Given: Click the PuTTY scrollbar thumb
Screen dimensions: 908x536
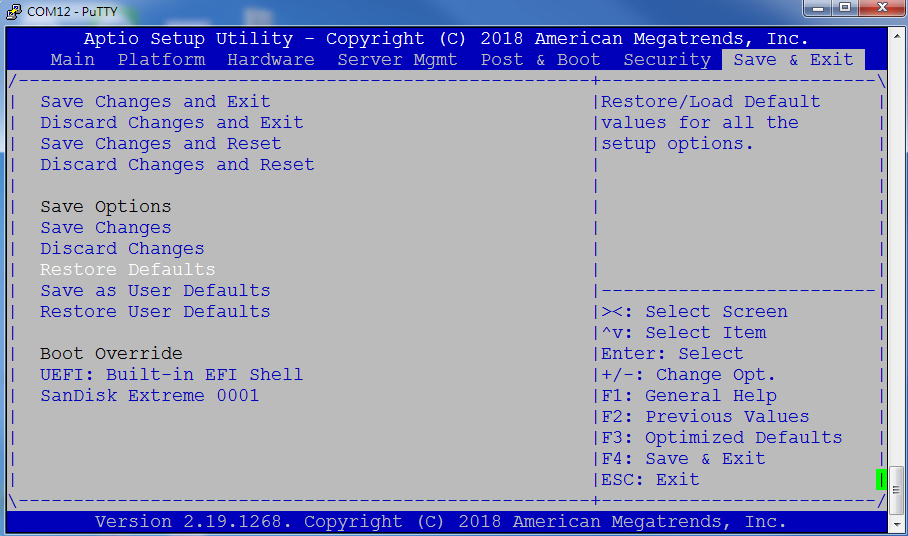Looking at the screenshot, I should click(896, 490).
